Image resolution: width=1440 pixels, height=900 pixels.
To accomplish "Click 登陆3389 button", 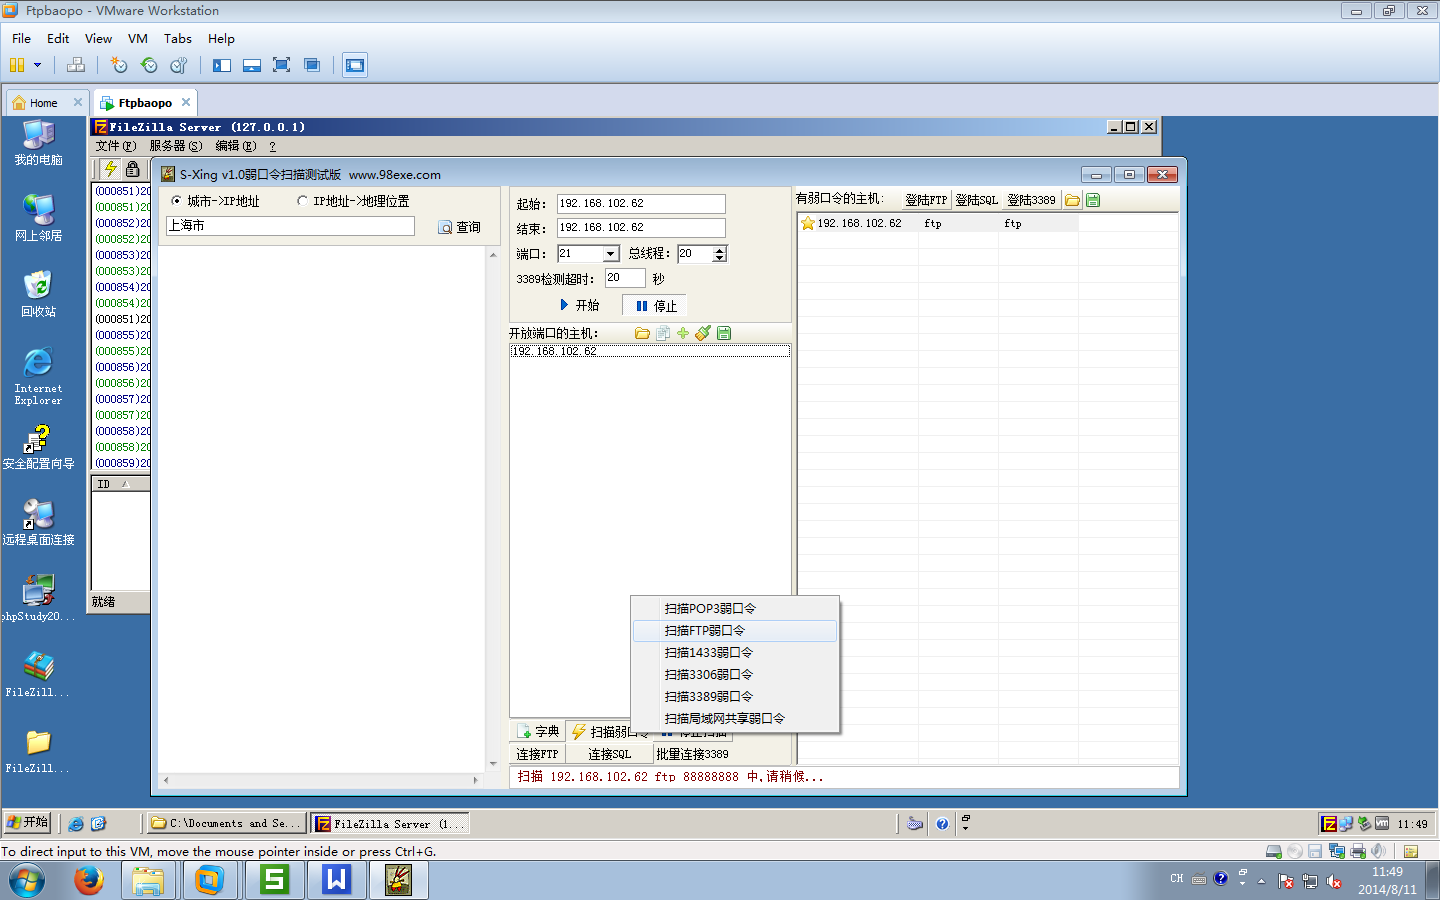I will pos(1031,200).
